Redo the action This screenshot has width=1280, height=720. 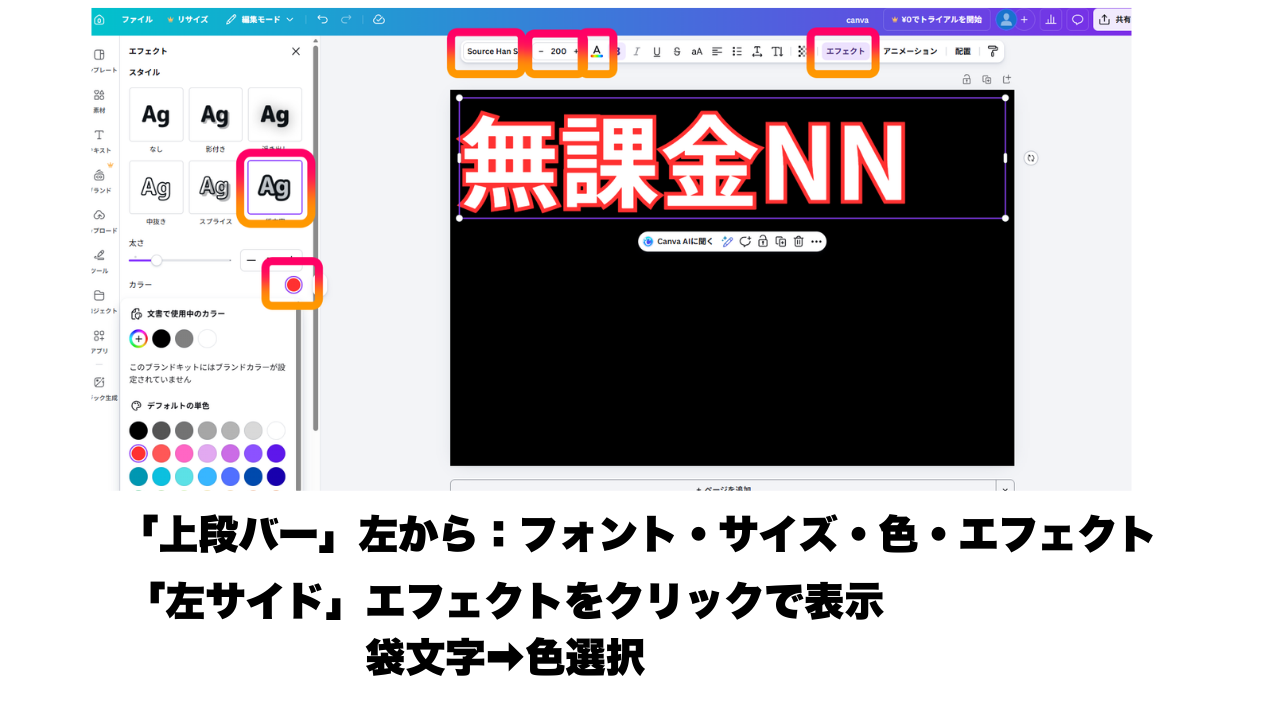point(346,19)
